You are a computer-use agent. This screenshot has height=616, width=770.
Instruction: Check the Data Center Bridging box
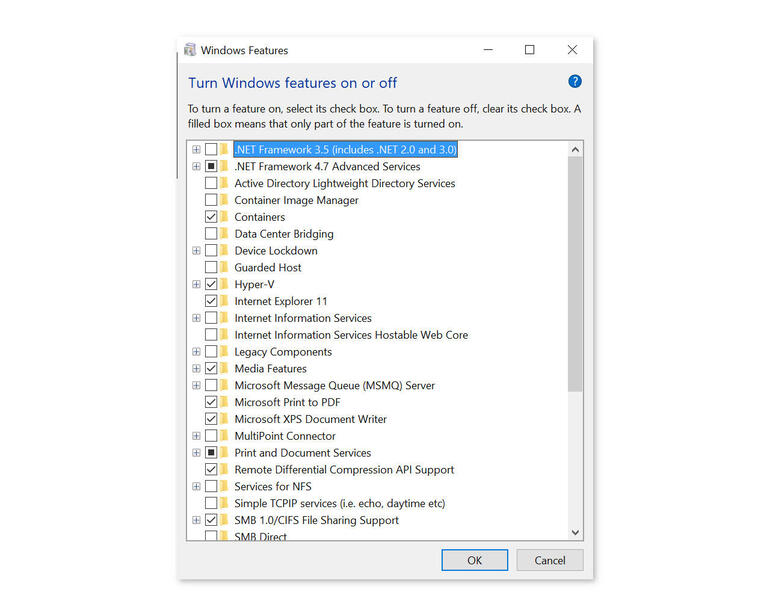[211, 233]
